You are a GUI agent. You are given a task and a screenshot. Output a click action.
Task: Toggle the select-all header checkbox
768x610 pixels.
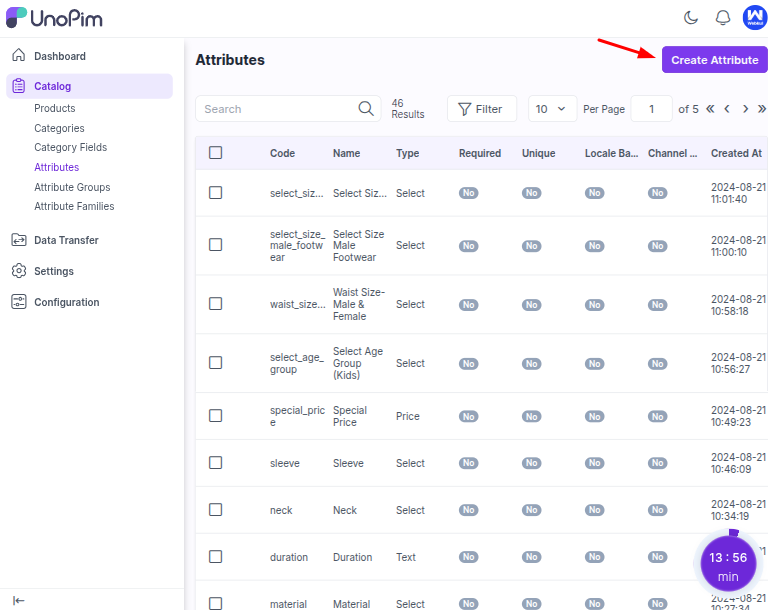coord(216,153)
